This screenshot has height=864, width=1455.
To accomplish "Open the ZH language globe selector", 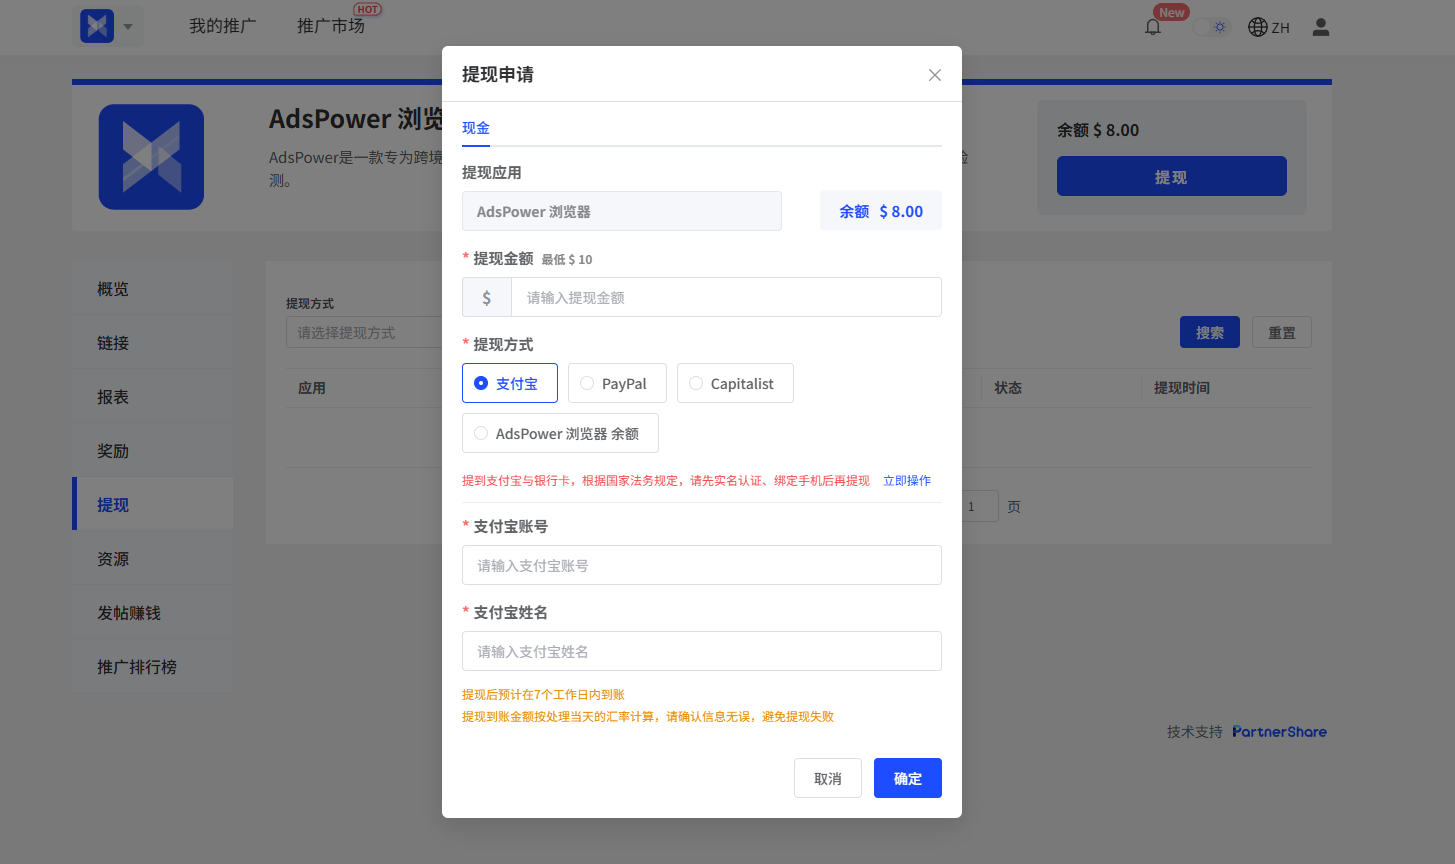I will 1269,27.
